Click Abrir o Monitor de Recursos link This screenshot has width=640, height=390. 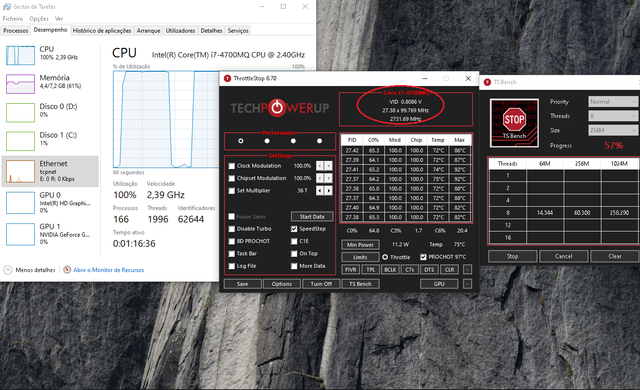109,270
